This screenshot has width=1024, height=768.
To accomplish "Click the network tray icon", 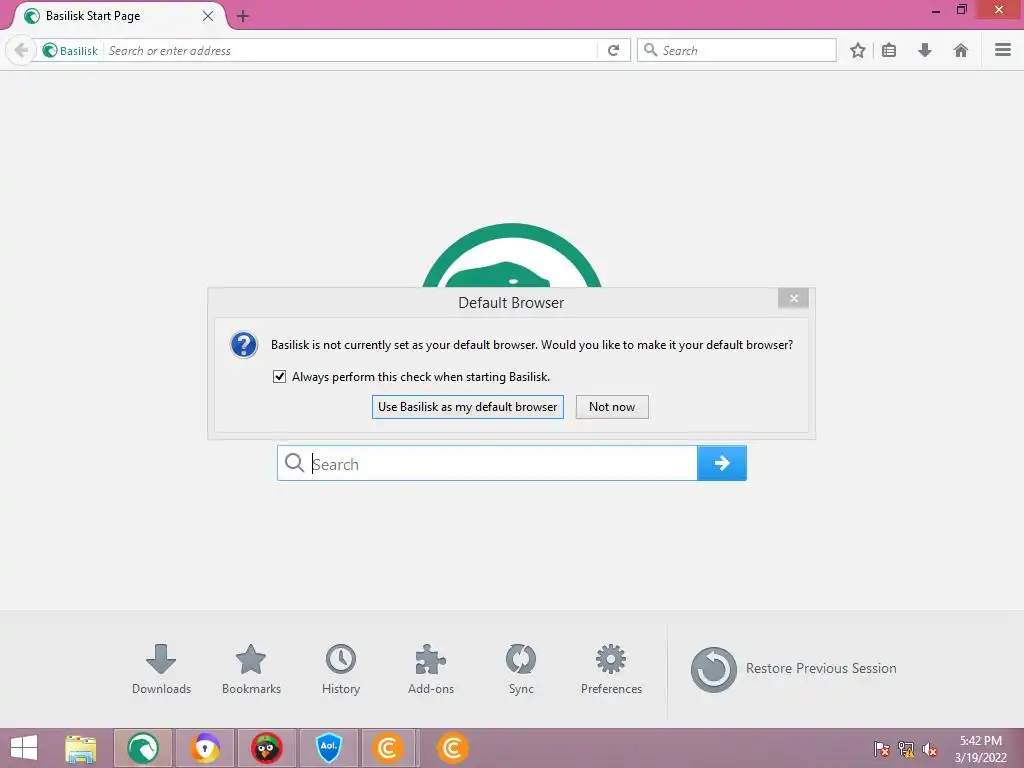I will tap(906, 749).
